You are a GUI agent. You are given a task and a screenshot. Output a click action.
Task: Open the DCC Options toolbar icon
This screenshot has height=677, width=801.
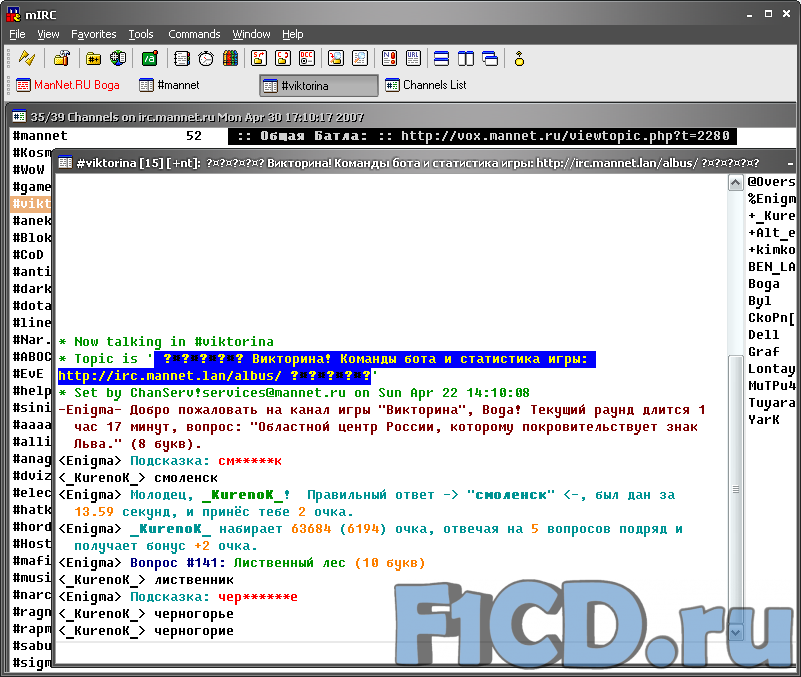click(307, 58)
